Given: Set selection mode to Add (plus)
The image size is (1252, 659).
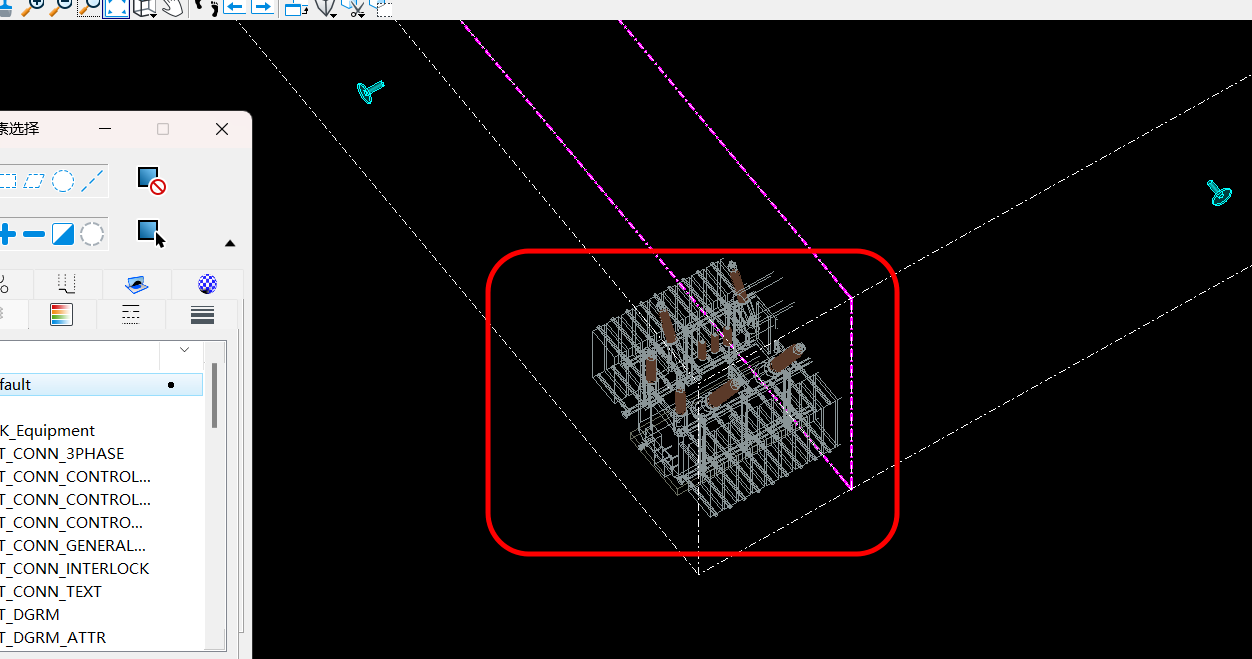Looking at the screenshot, I should click(x=7, y=234).
